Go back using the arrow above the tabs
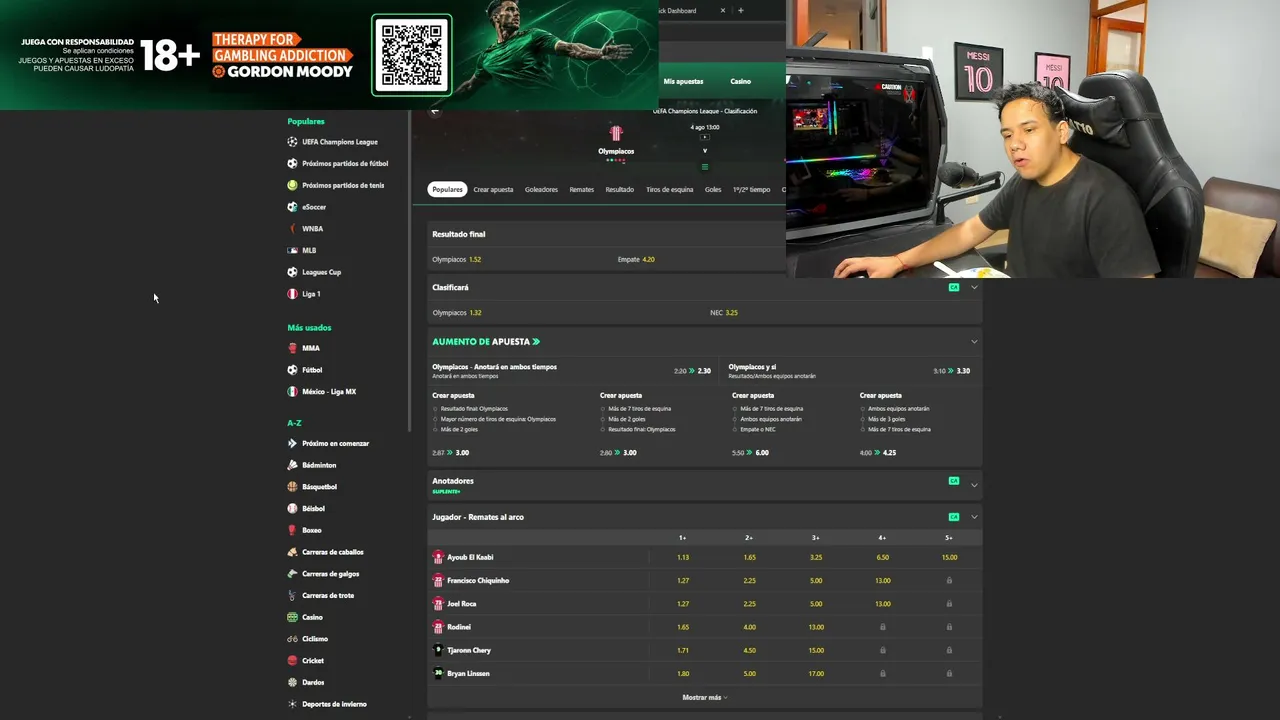Viewport: 1280px width, 720px height. (x=434, y=111)
